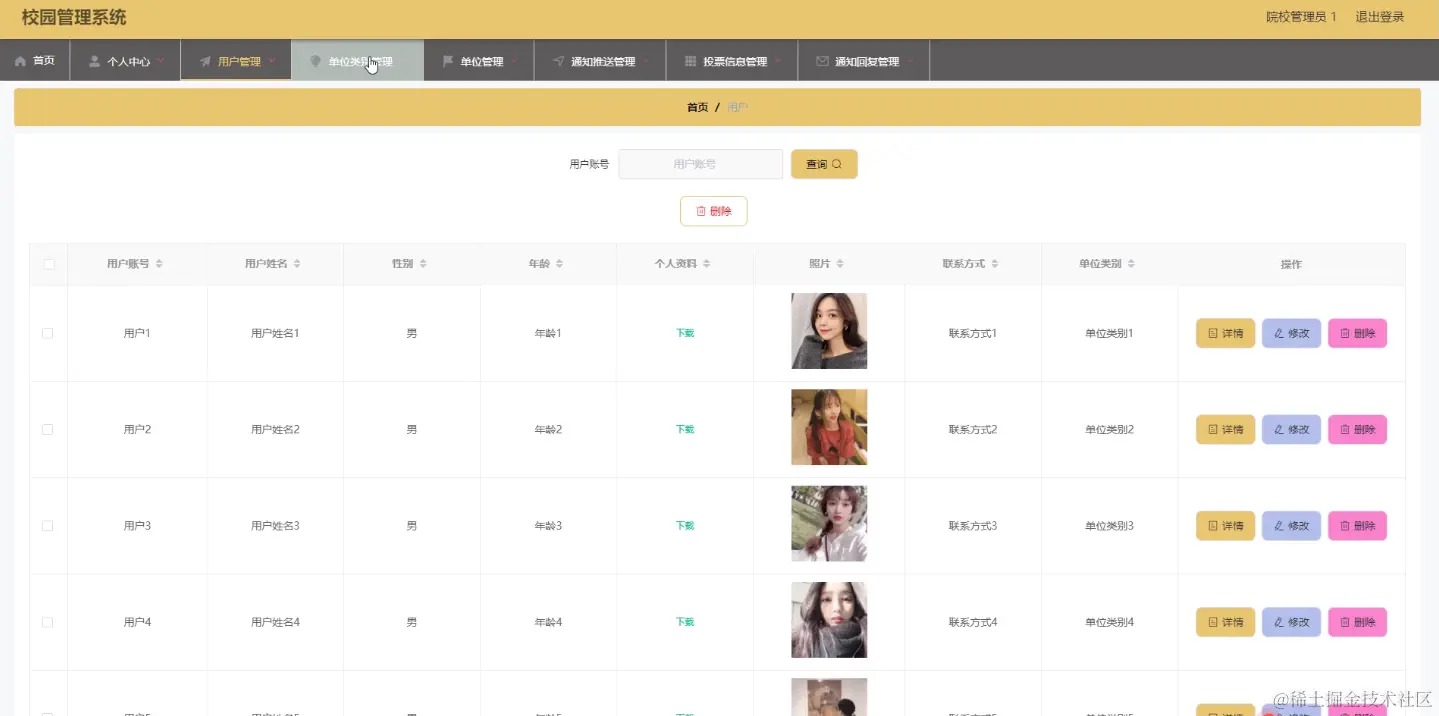Check the checkbox for row 用户2
This screenshot has width=1439, height=716.
pos(48,429)
